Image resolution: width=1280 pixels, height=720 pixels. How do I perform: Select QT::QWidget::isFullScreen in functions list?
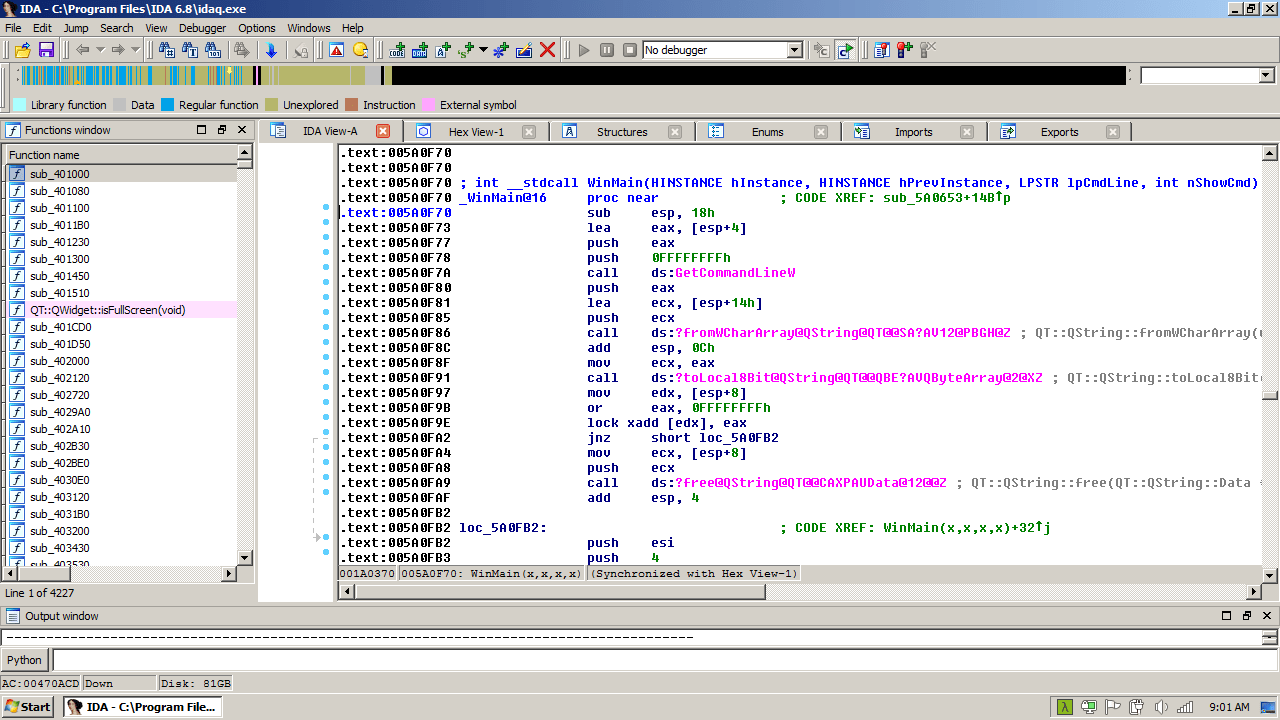107,310
